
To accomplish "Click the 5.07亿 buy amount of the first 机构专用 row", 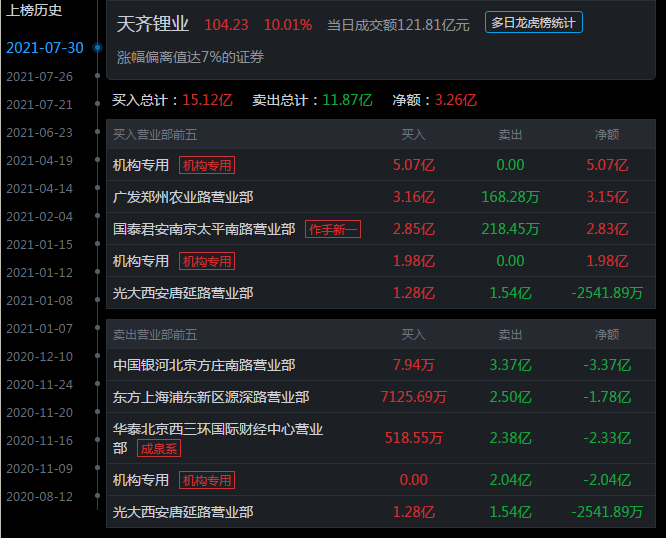I will tap(414, 165).
